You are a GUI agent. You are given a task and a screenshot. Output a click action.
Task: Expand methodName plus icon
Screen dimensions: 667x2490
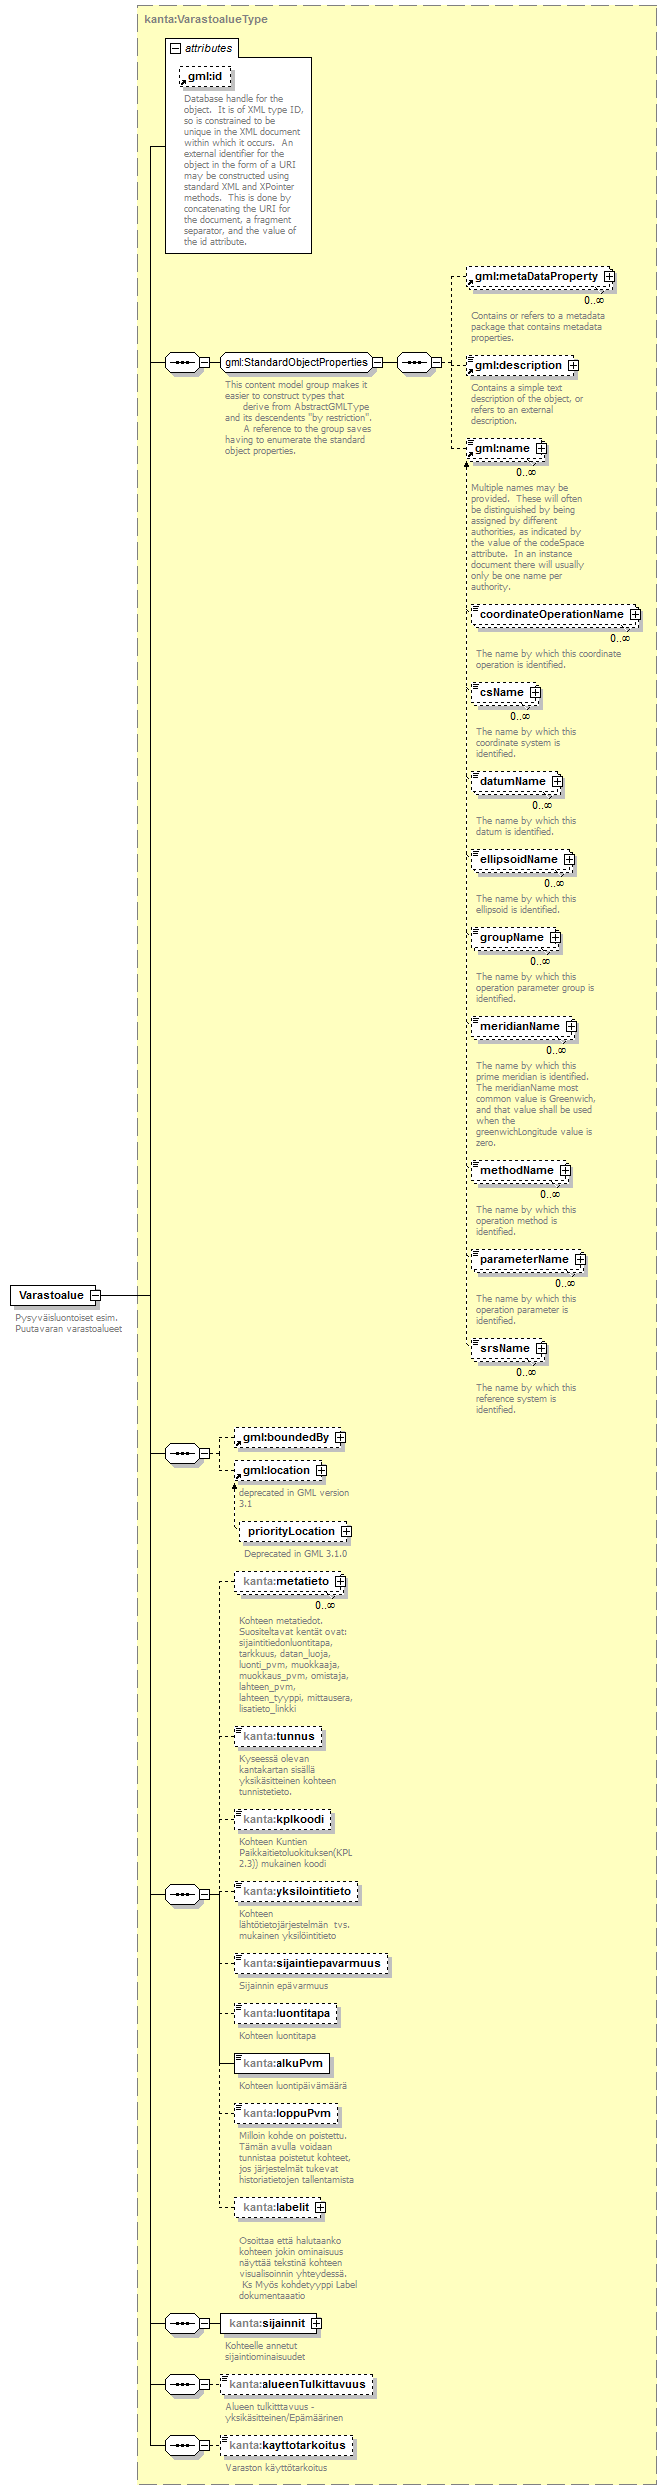tap(565, 1170)
